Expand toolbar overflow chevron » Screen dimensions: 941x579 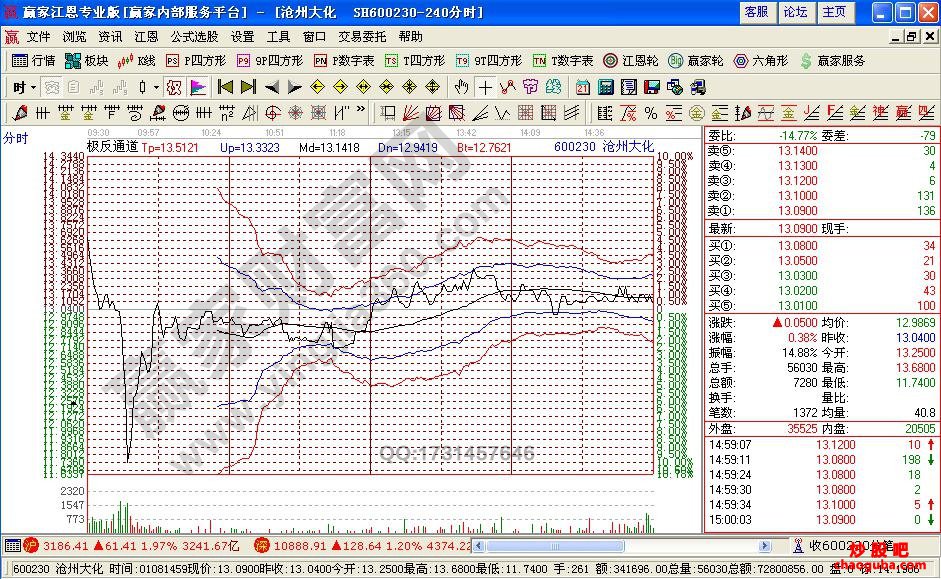pos(361,110)
